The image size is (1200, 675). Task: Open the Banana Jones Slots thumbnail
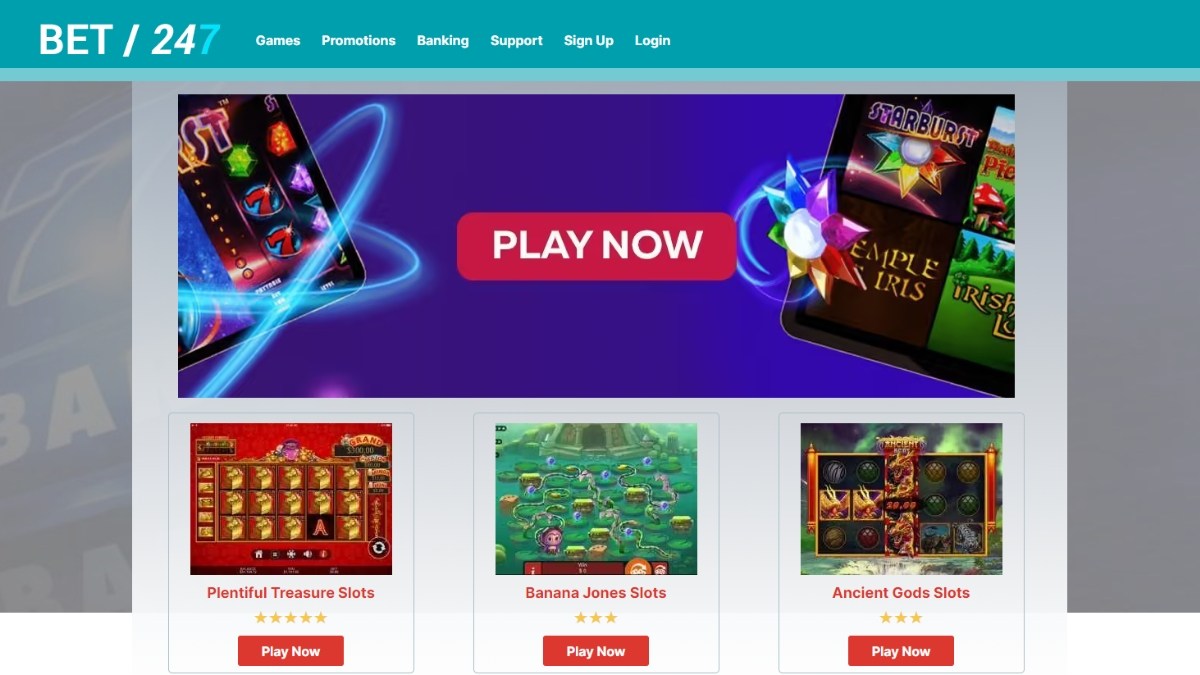tap(596, 499)
